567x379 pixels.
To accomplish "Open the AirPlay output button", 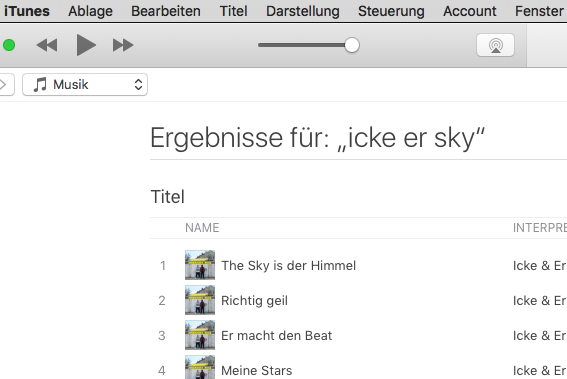I will tap(495, 45).
